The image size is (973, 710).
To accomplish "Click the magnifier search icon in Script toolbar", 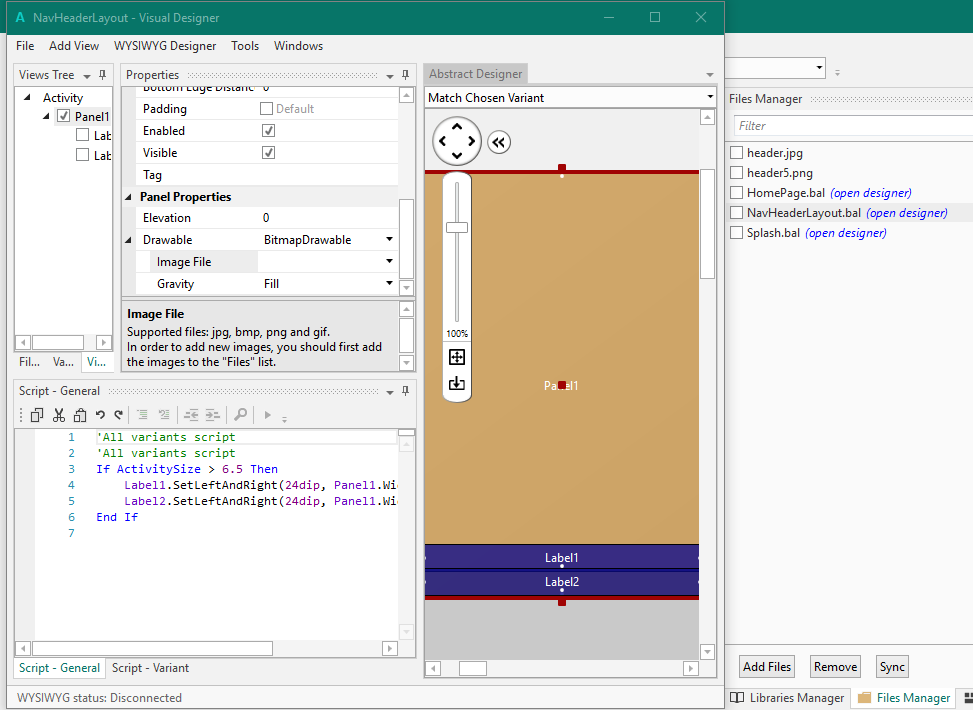I will click(240, 415).
